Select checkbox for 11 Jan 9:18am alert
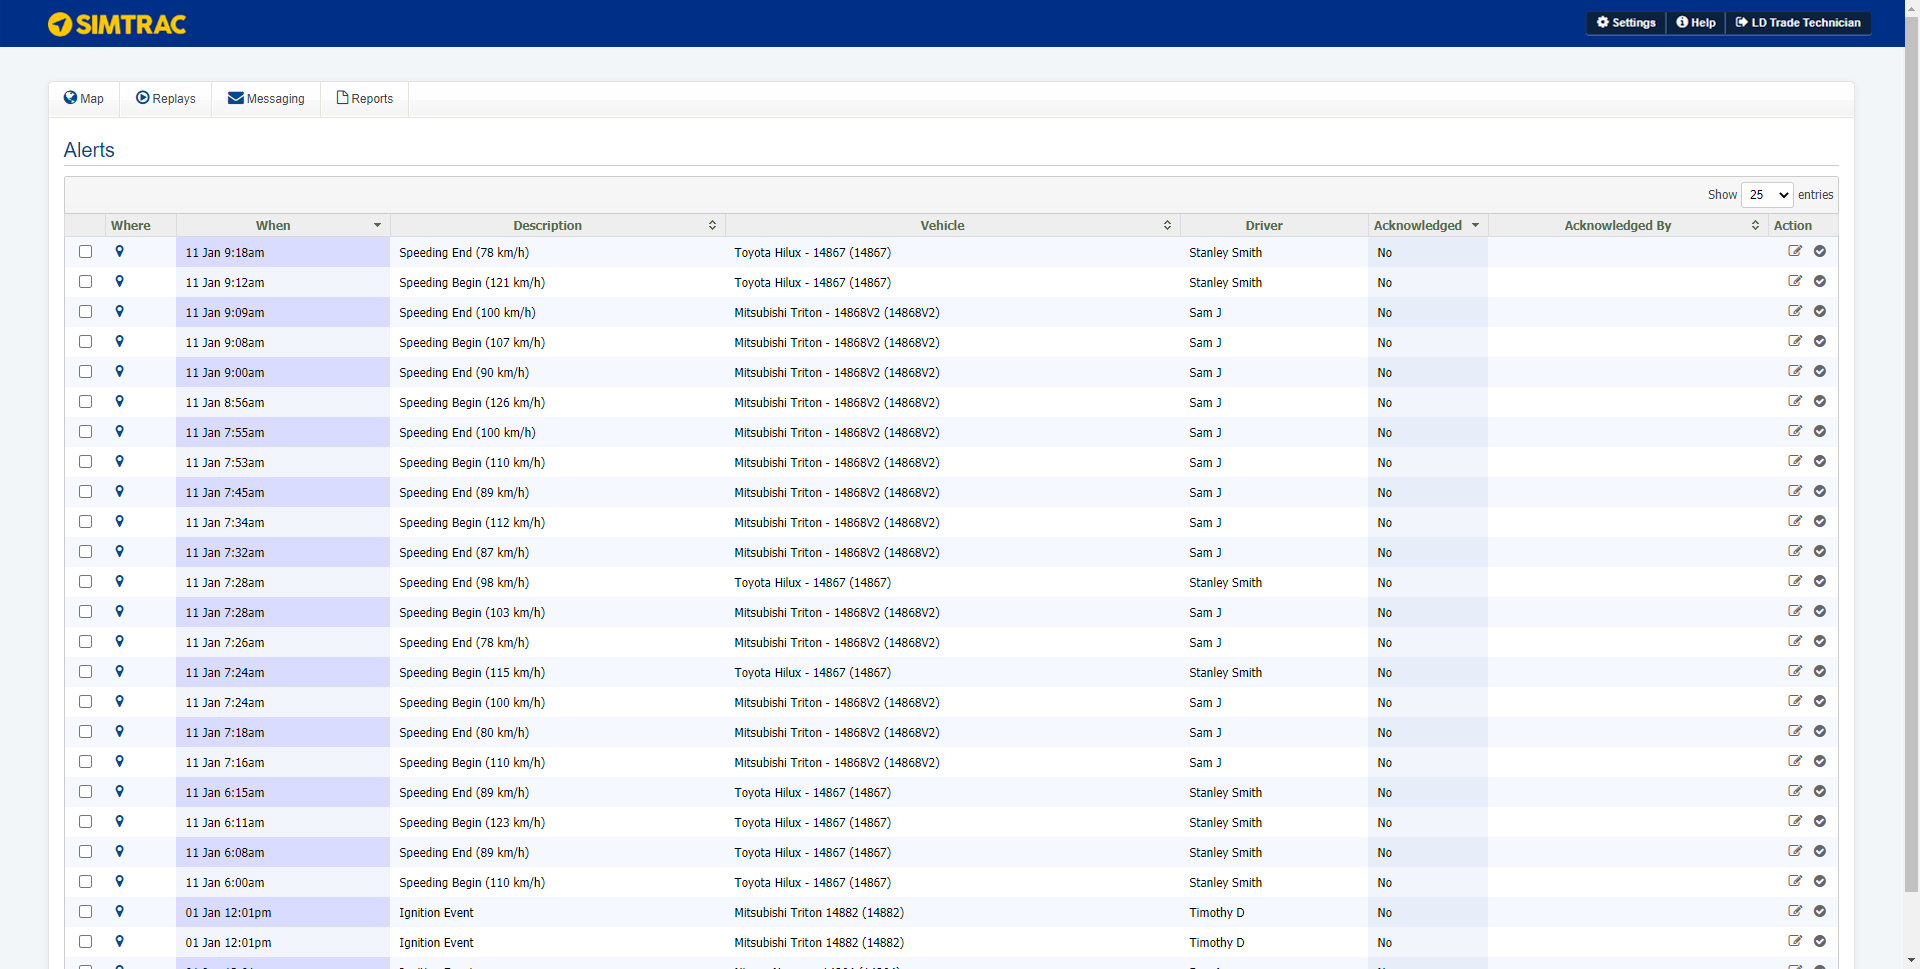1920x969 pixels. click(85, 252)
